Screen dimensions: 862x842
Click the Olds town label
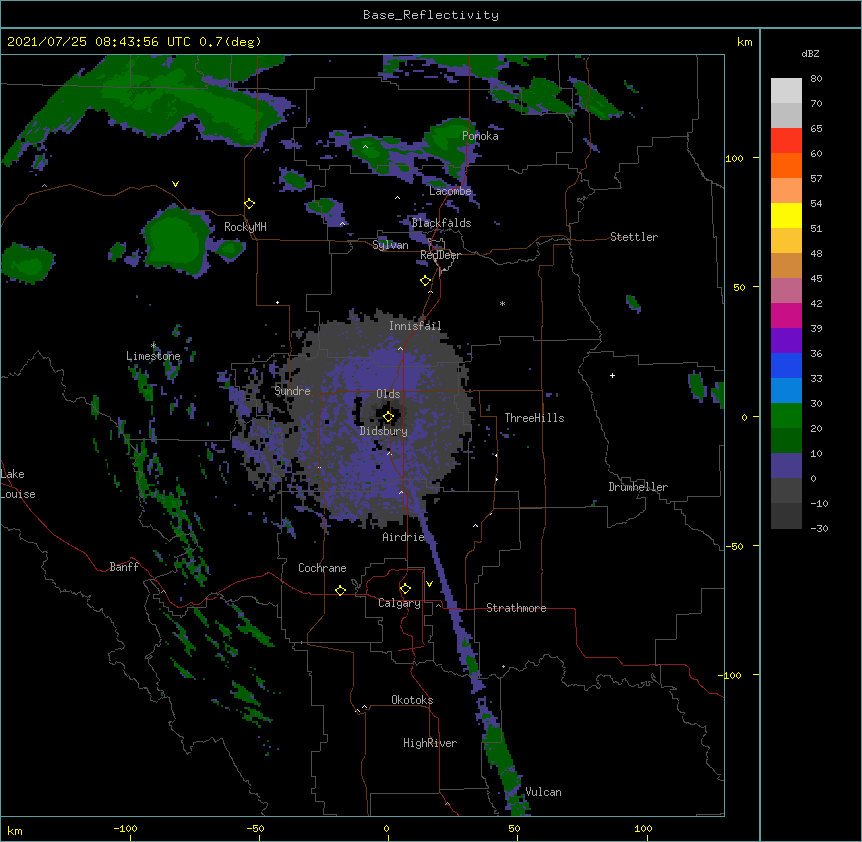click(388, 394)
